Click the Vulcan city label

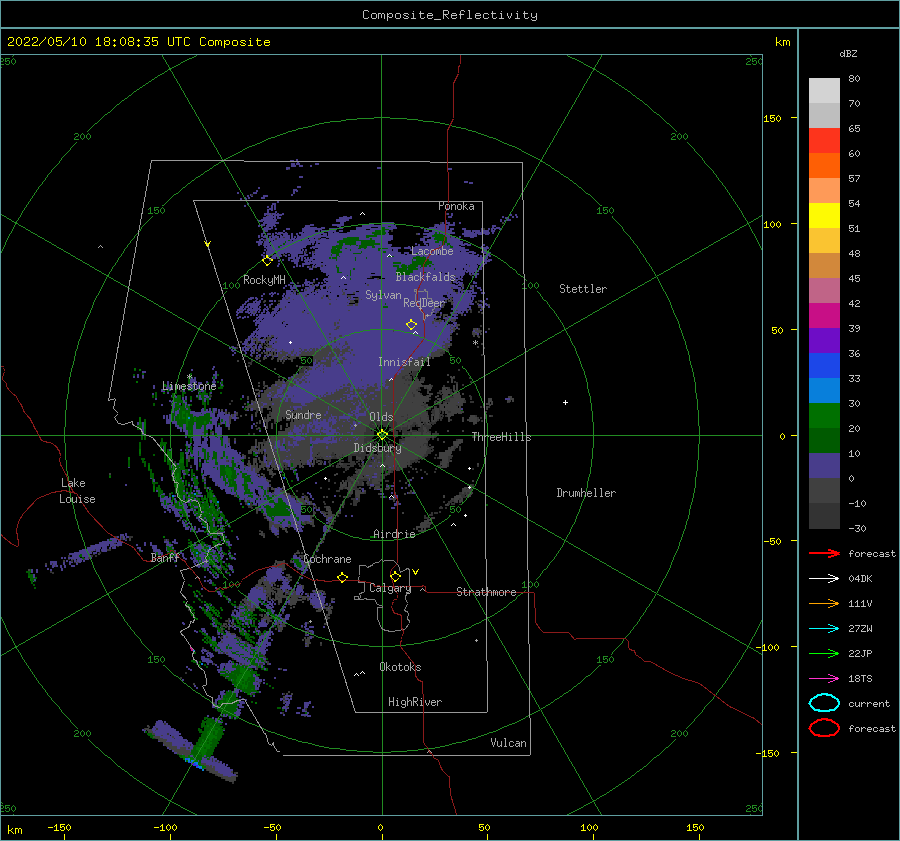[508, 743]
